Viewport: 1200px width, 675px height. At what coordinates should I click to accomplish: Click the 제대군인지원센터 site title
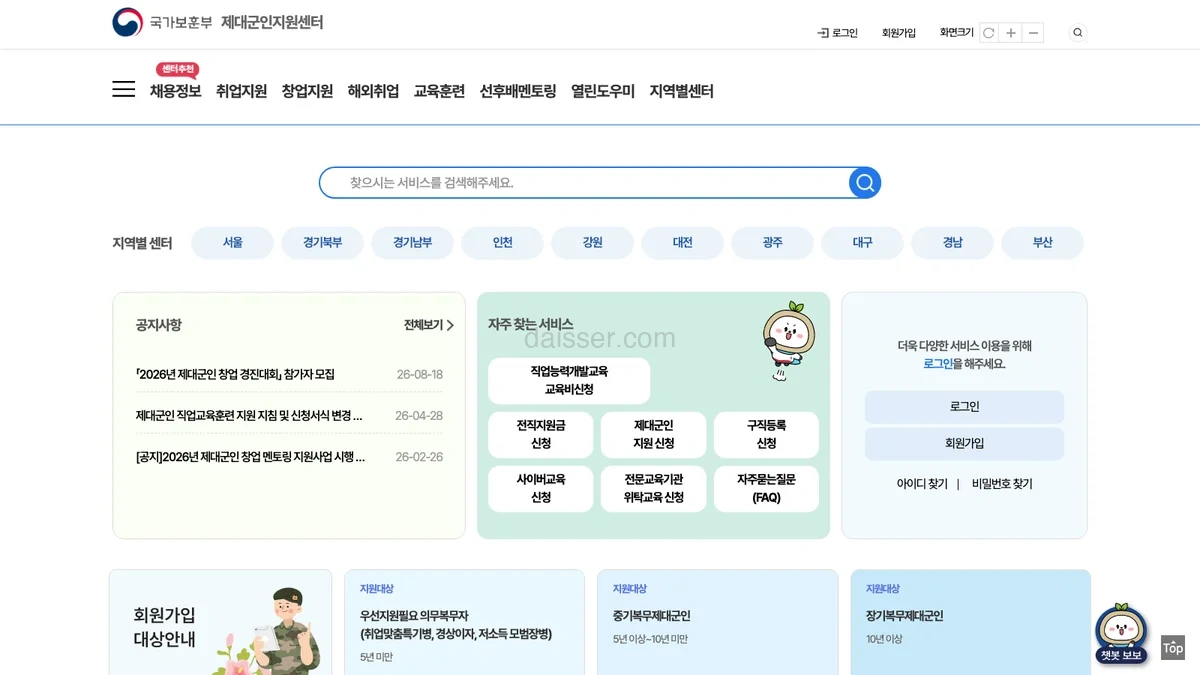[x=272, y=22]
